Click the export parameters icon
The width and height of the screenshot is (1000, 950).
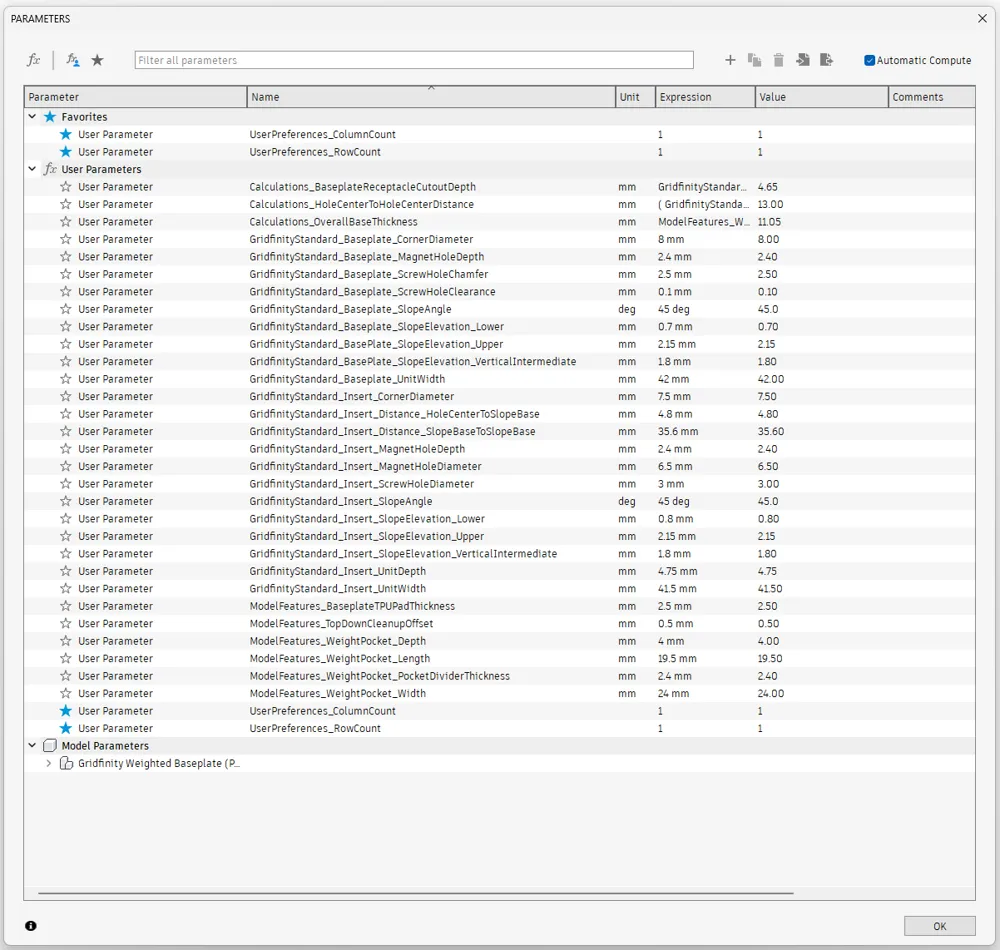(827, 60)
